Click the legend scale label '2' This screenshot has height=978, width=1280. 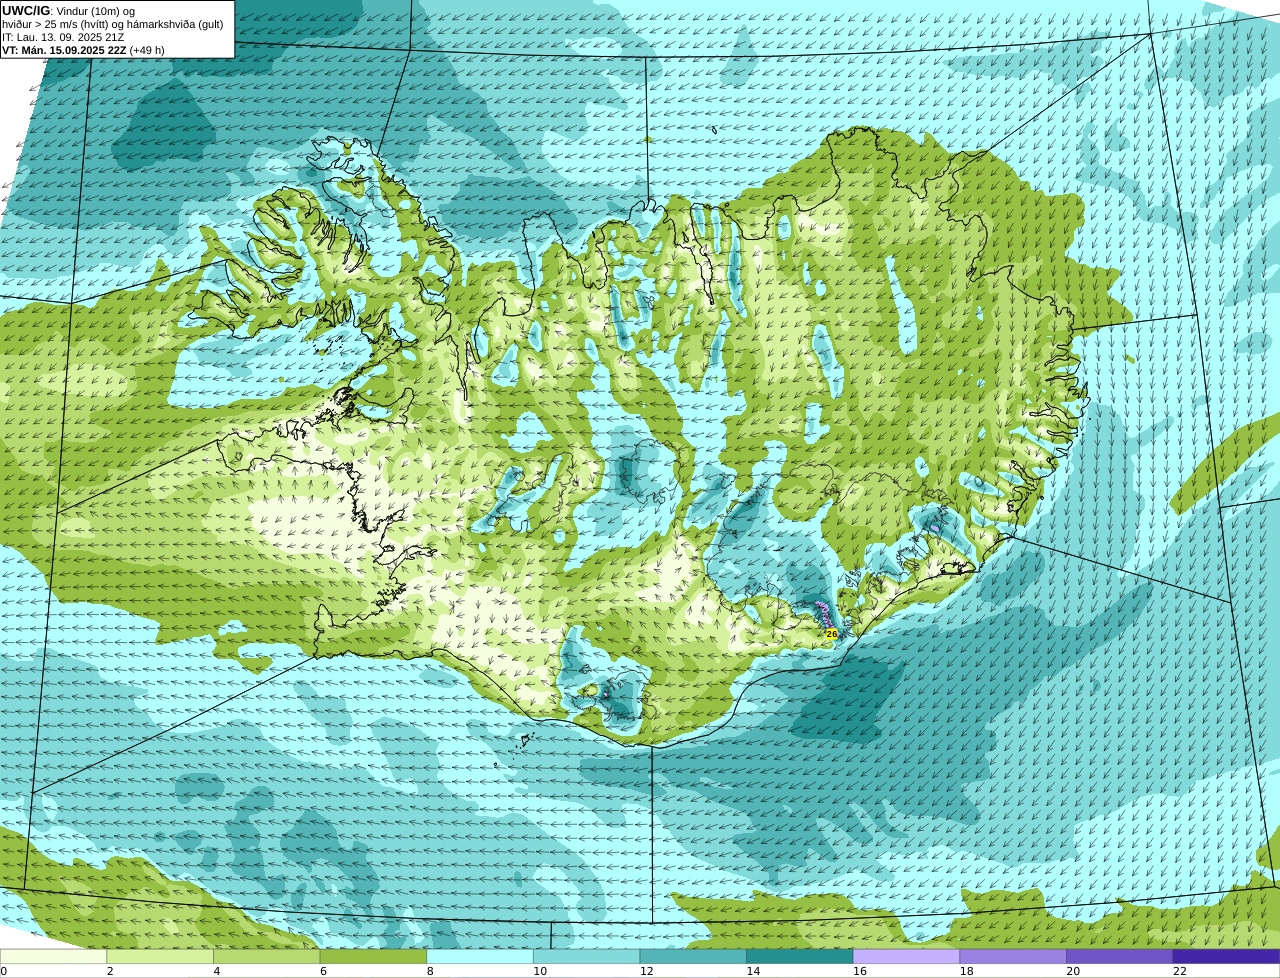[x=110, y=971]
